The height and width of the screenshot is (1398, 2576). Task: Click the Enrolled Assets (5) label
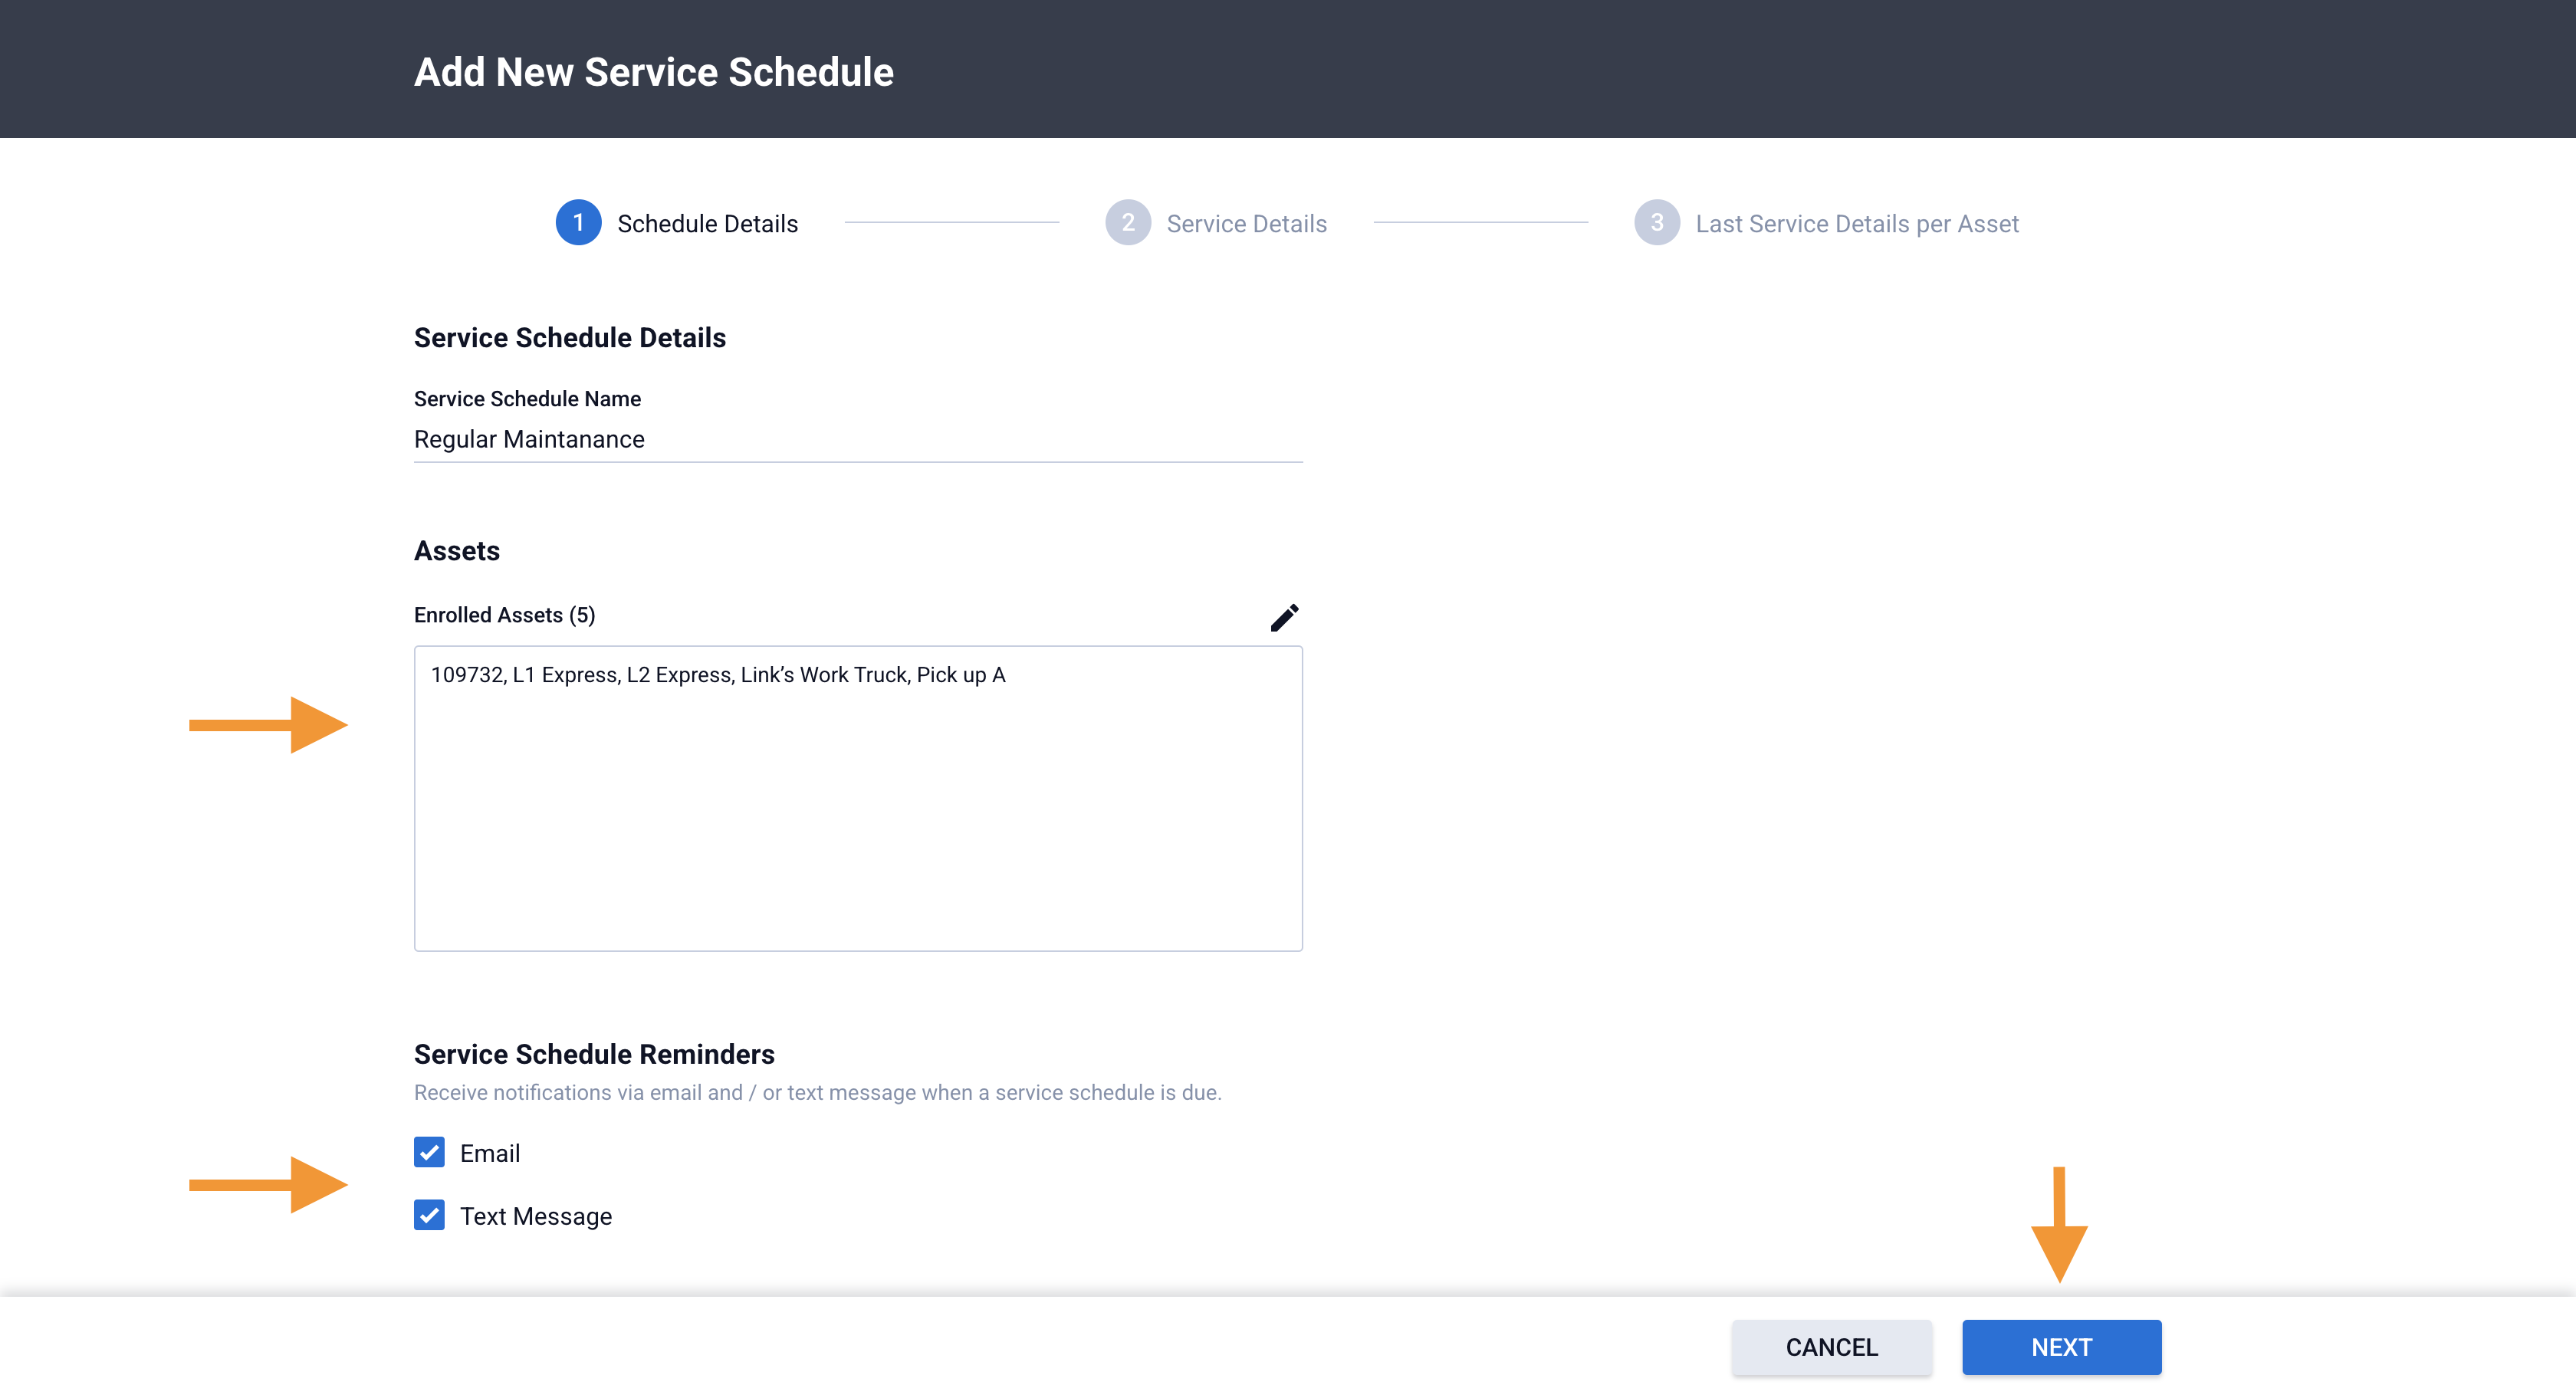click(504, 615)
